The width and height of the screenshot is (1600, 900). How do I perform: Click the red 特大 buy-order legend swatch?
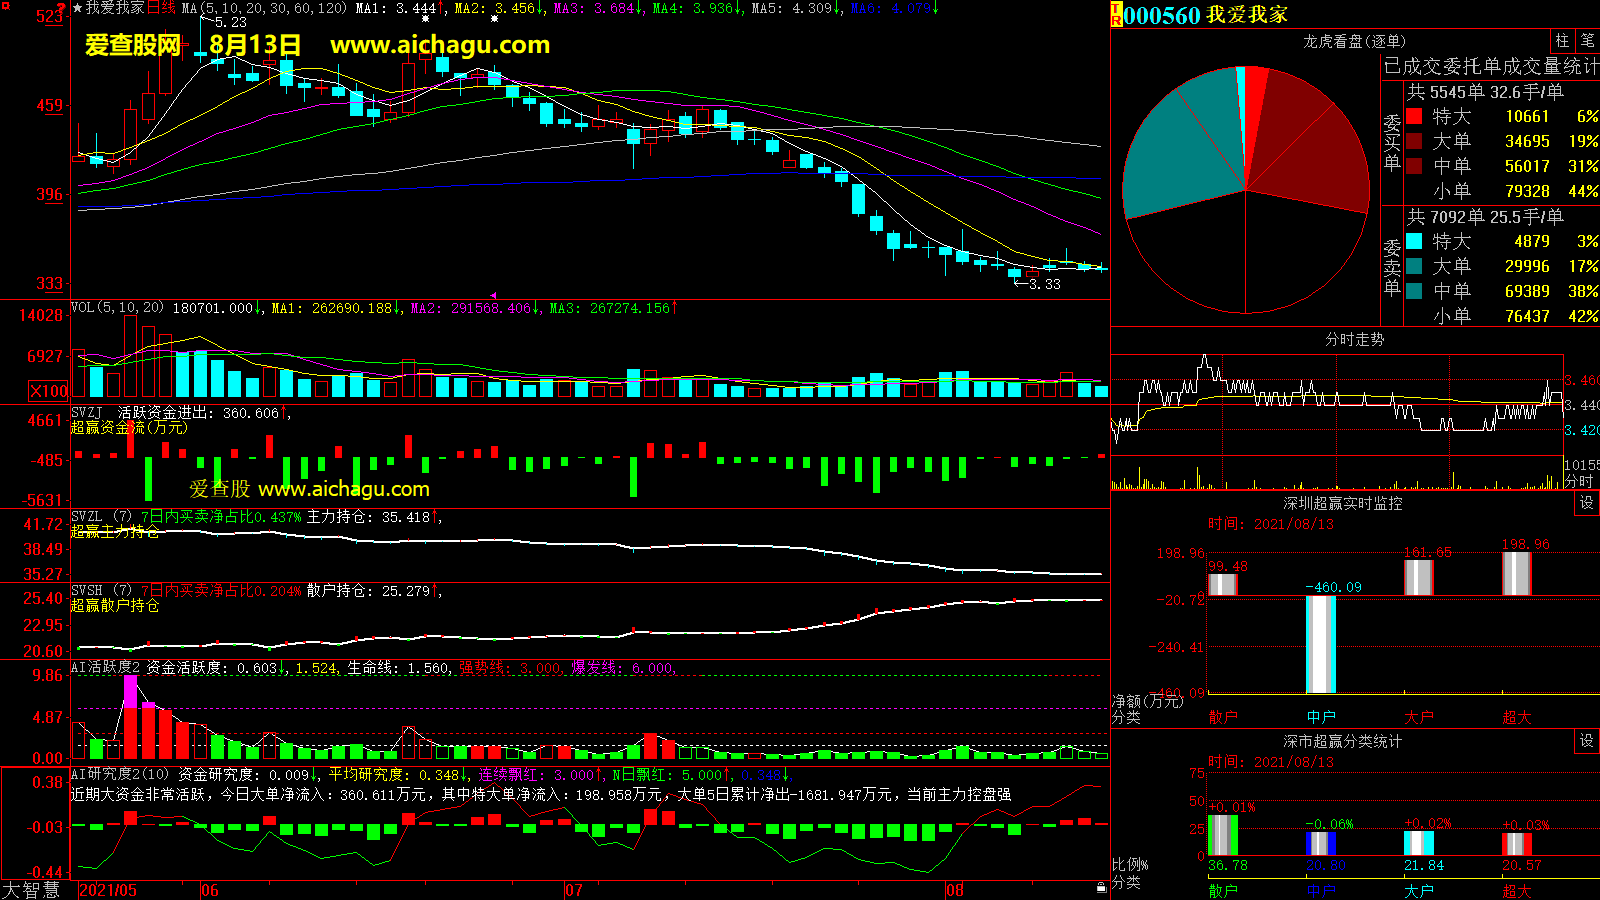tap(1414, 117)
